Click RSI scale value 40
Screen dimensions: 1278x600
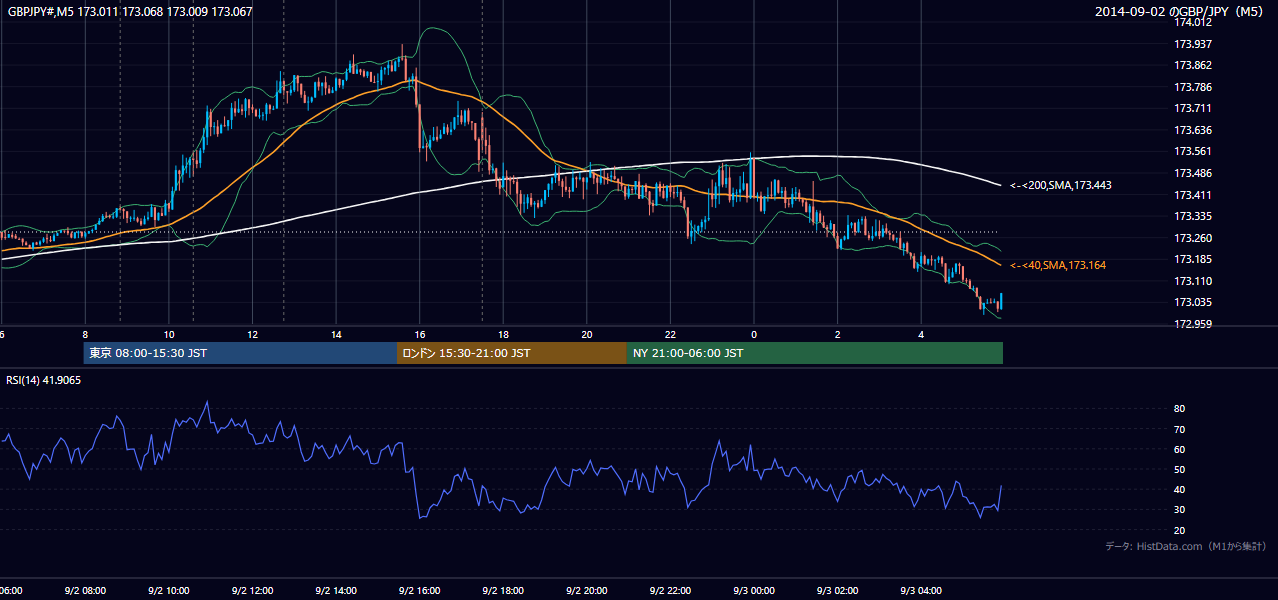click(1179, 489)
